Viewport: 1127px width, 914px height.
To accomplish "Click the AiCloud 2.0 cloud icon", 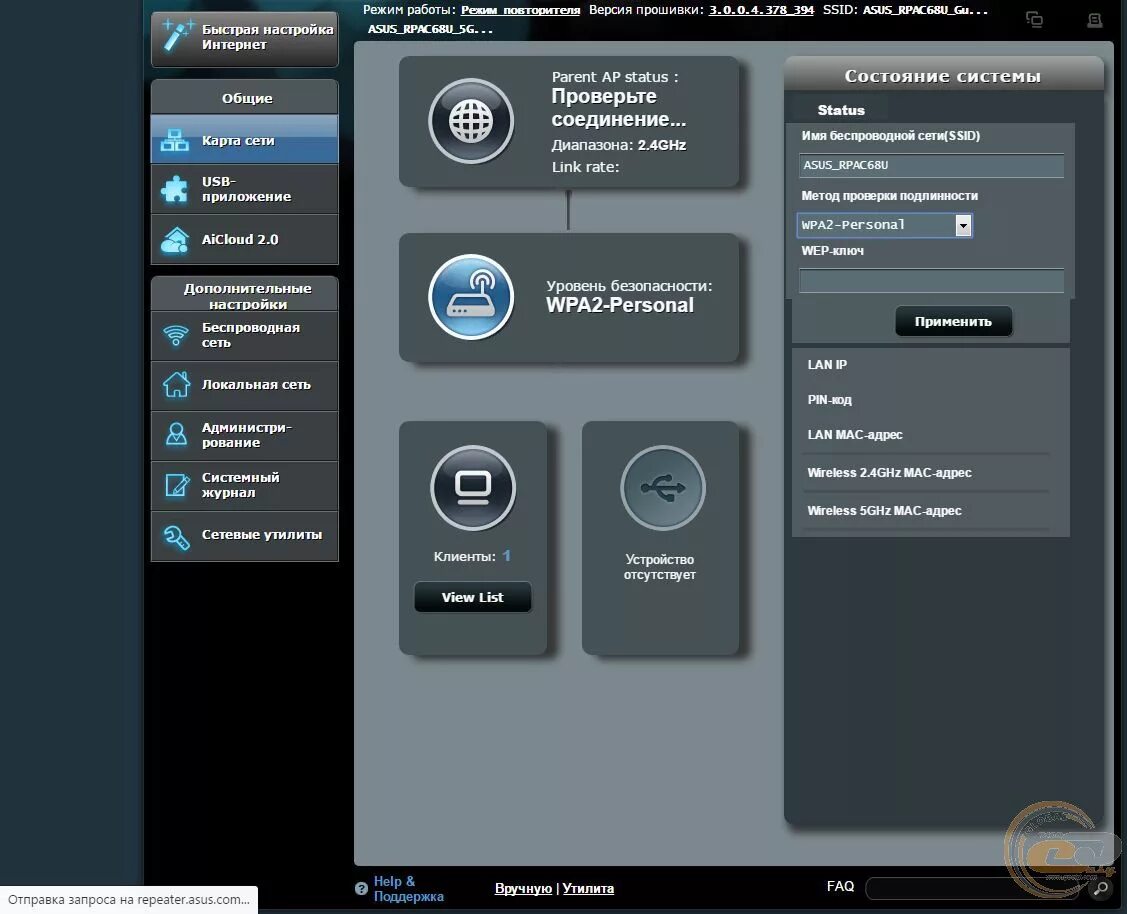I will (175, 240).
